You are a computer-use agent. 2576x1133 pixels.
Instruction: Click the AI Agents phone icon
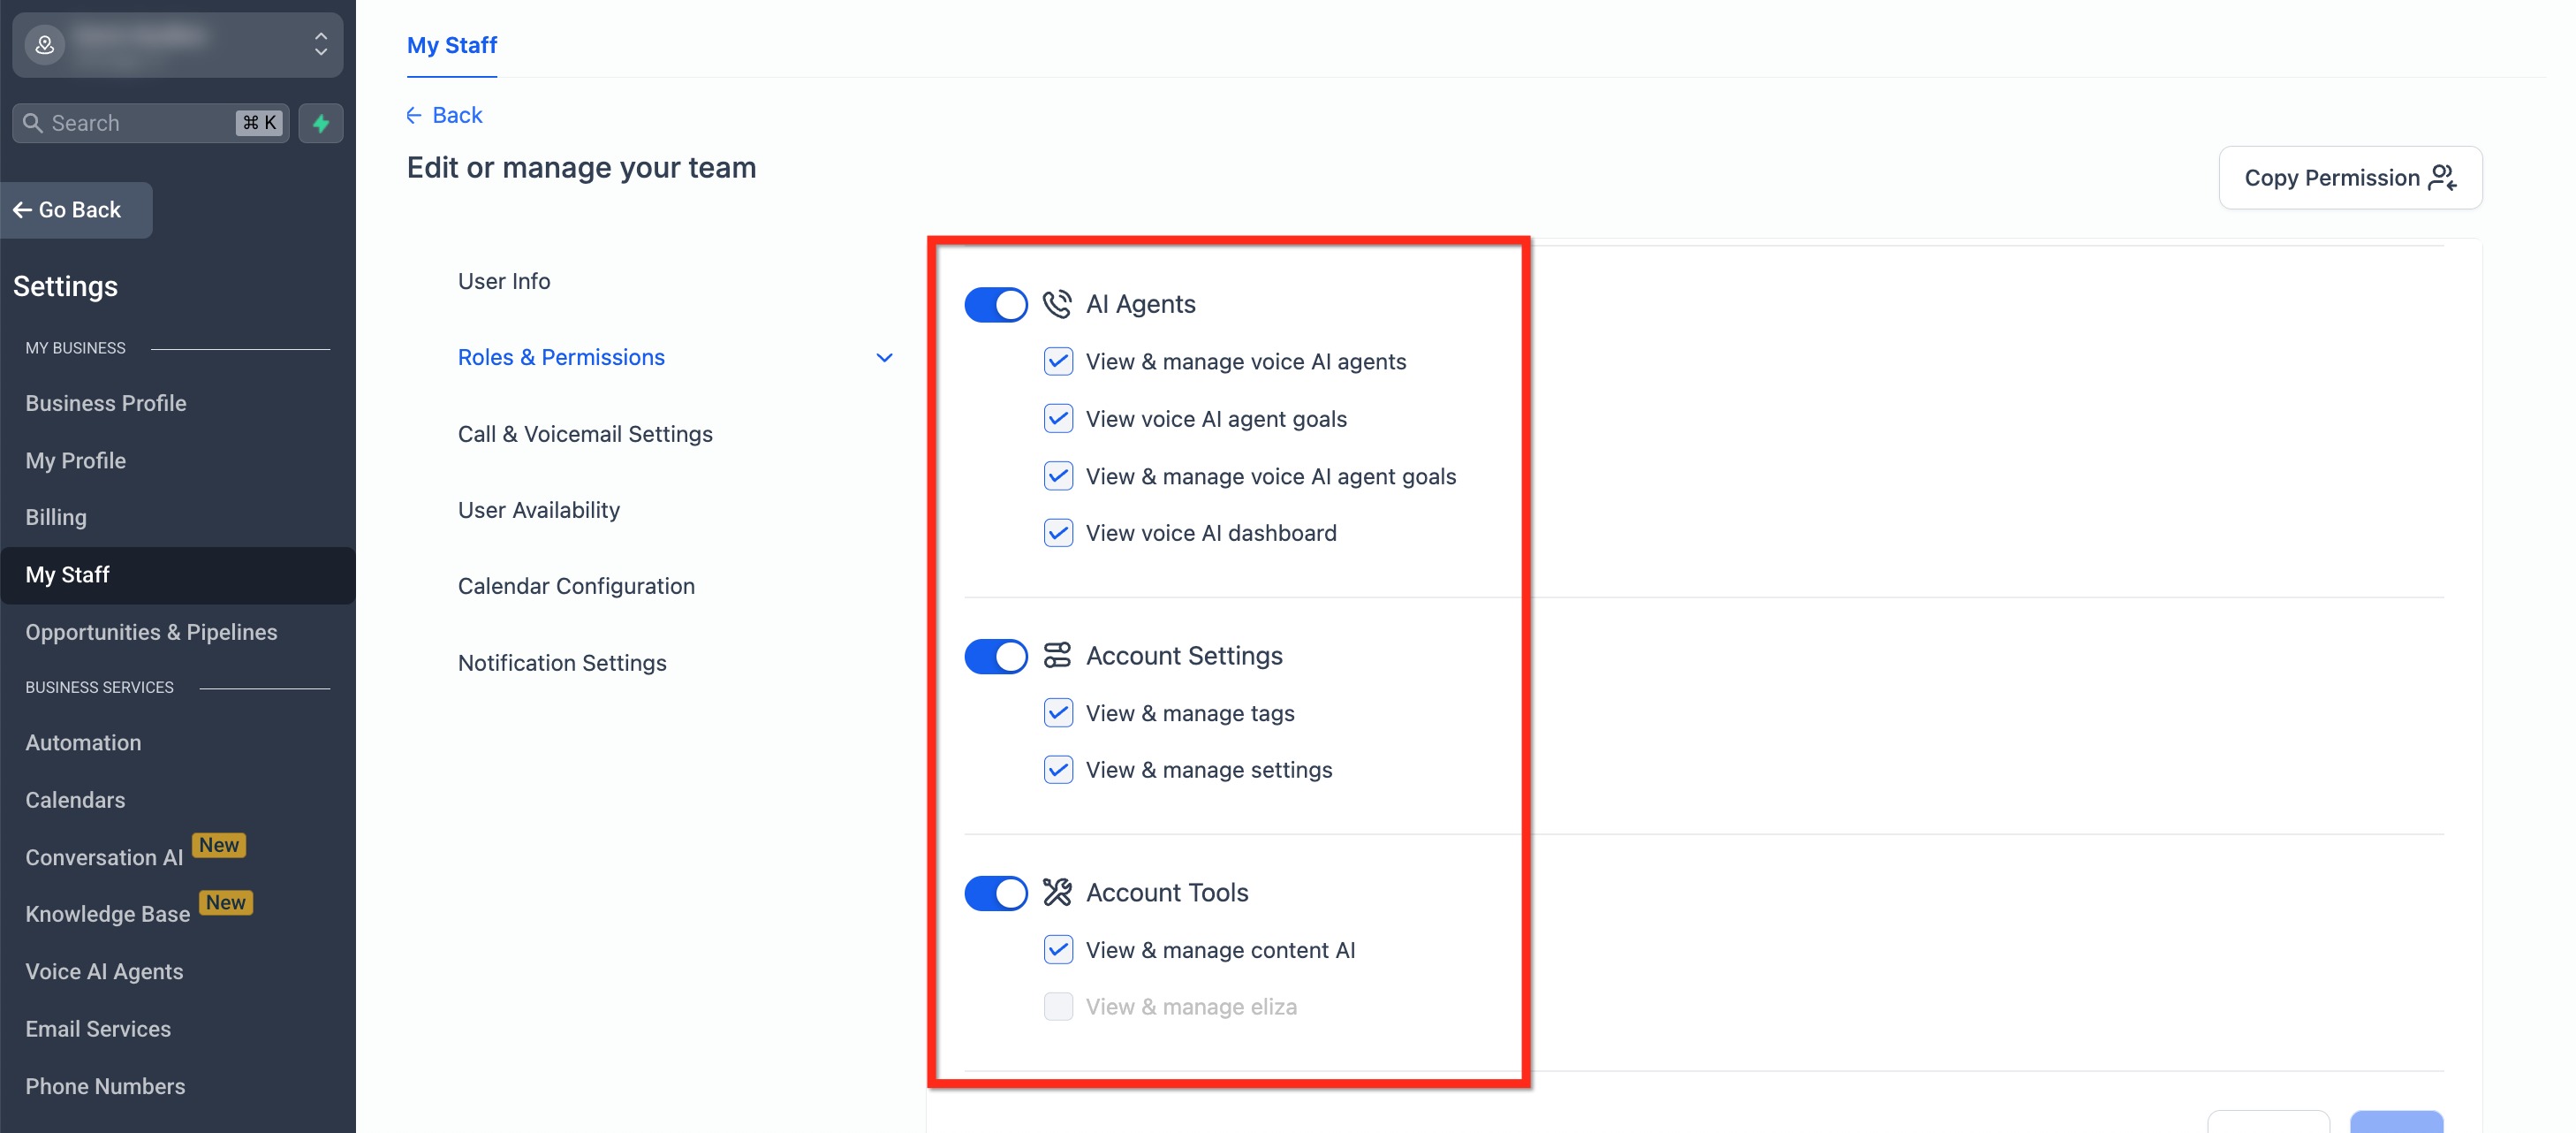[1056, 304]
